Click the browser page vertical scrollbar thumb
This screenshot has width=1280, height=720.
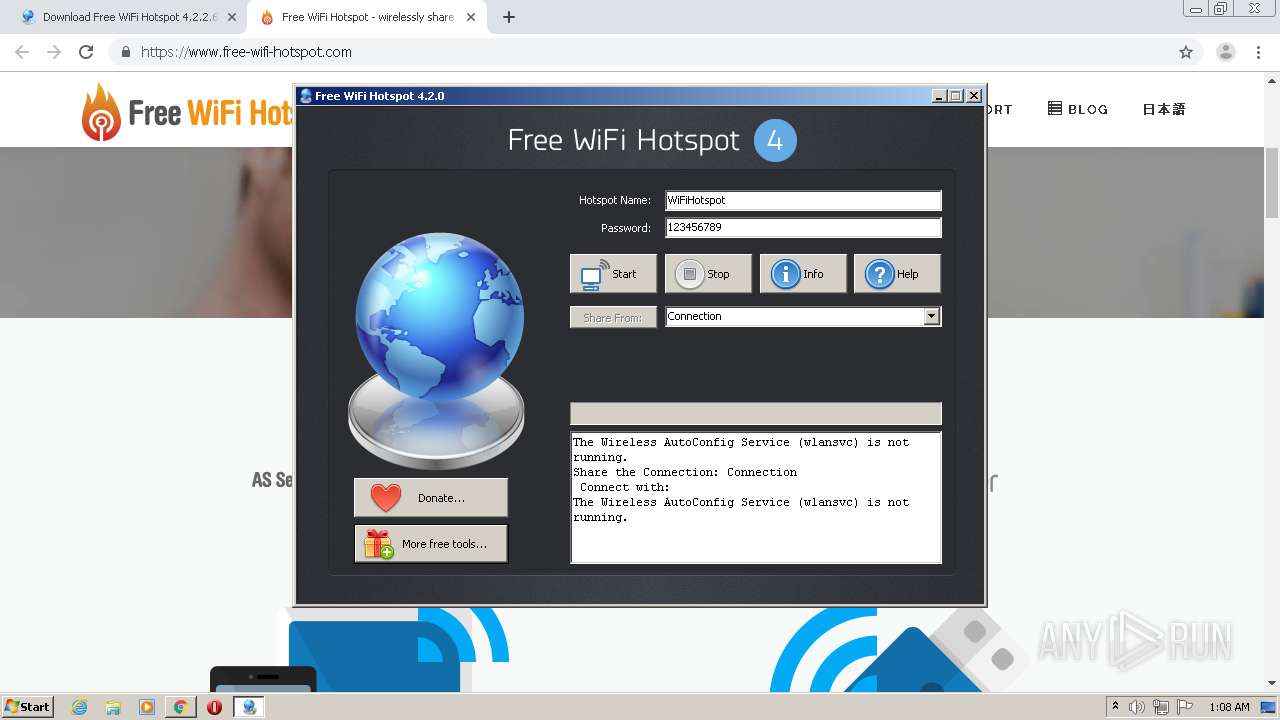[1272, 182]
